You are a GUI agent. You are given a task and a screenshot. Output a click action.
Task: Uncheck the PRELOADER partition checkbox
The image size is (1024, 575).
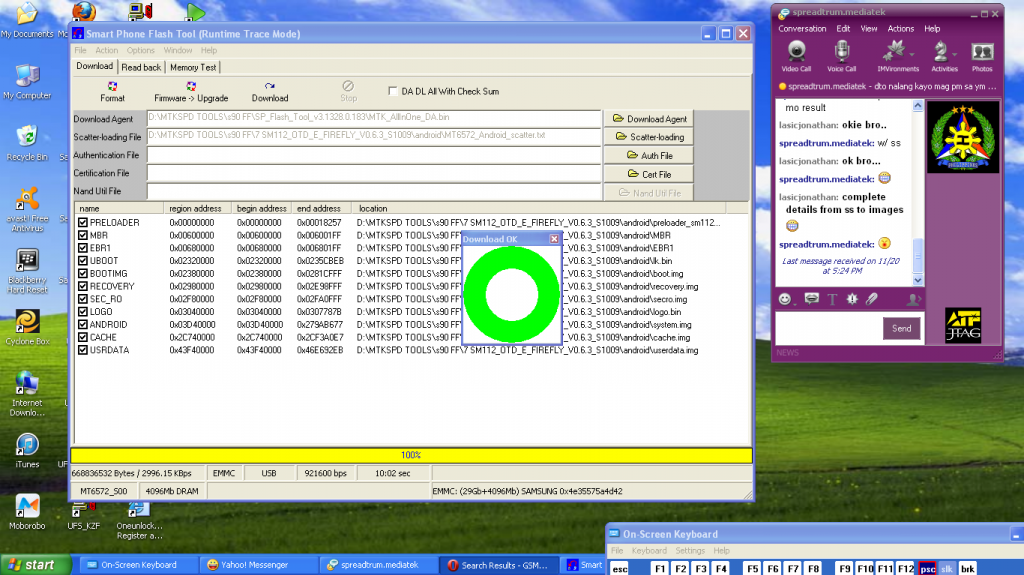coord(83,222)
